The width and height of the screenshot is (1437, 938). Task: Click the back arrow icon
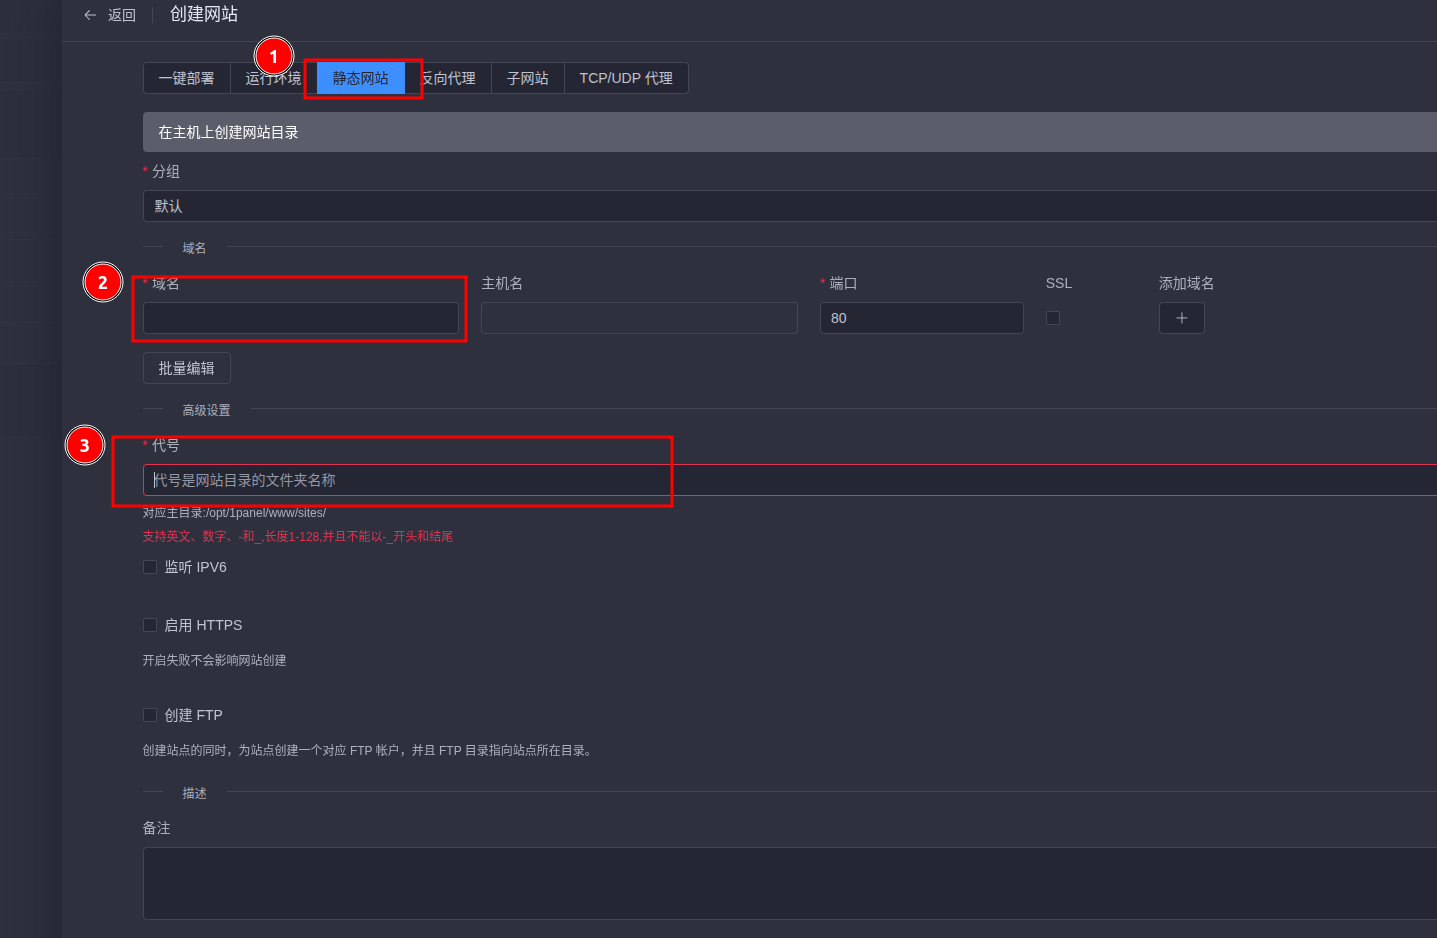click(90, 15)
